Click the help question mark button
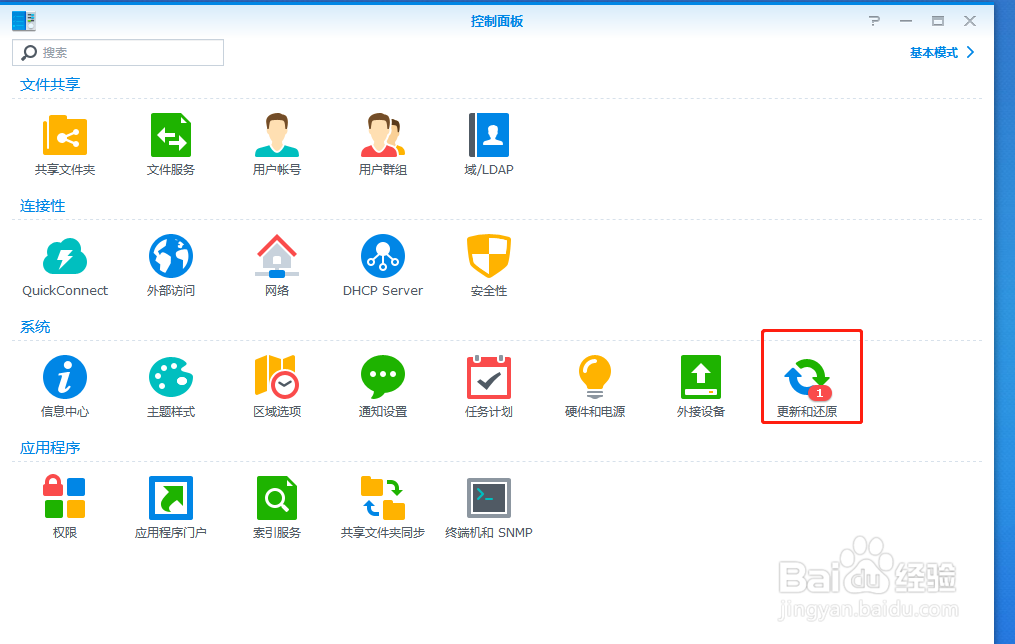 click(875, 21)
